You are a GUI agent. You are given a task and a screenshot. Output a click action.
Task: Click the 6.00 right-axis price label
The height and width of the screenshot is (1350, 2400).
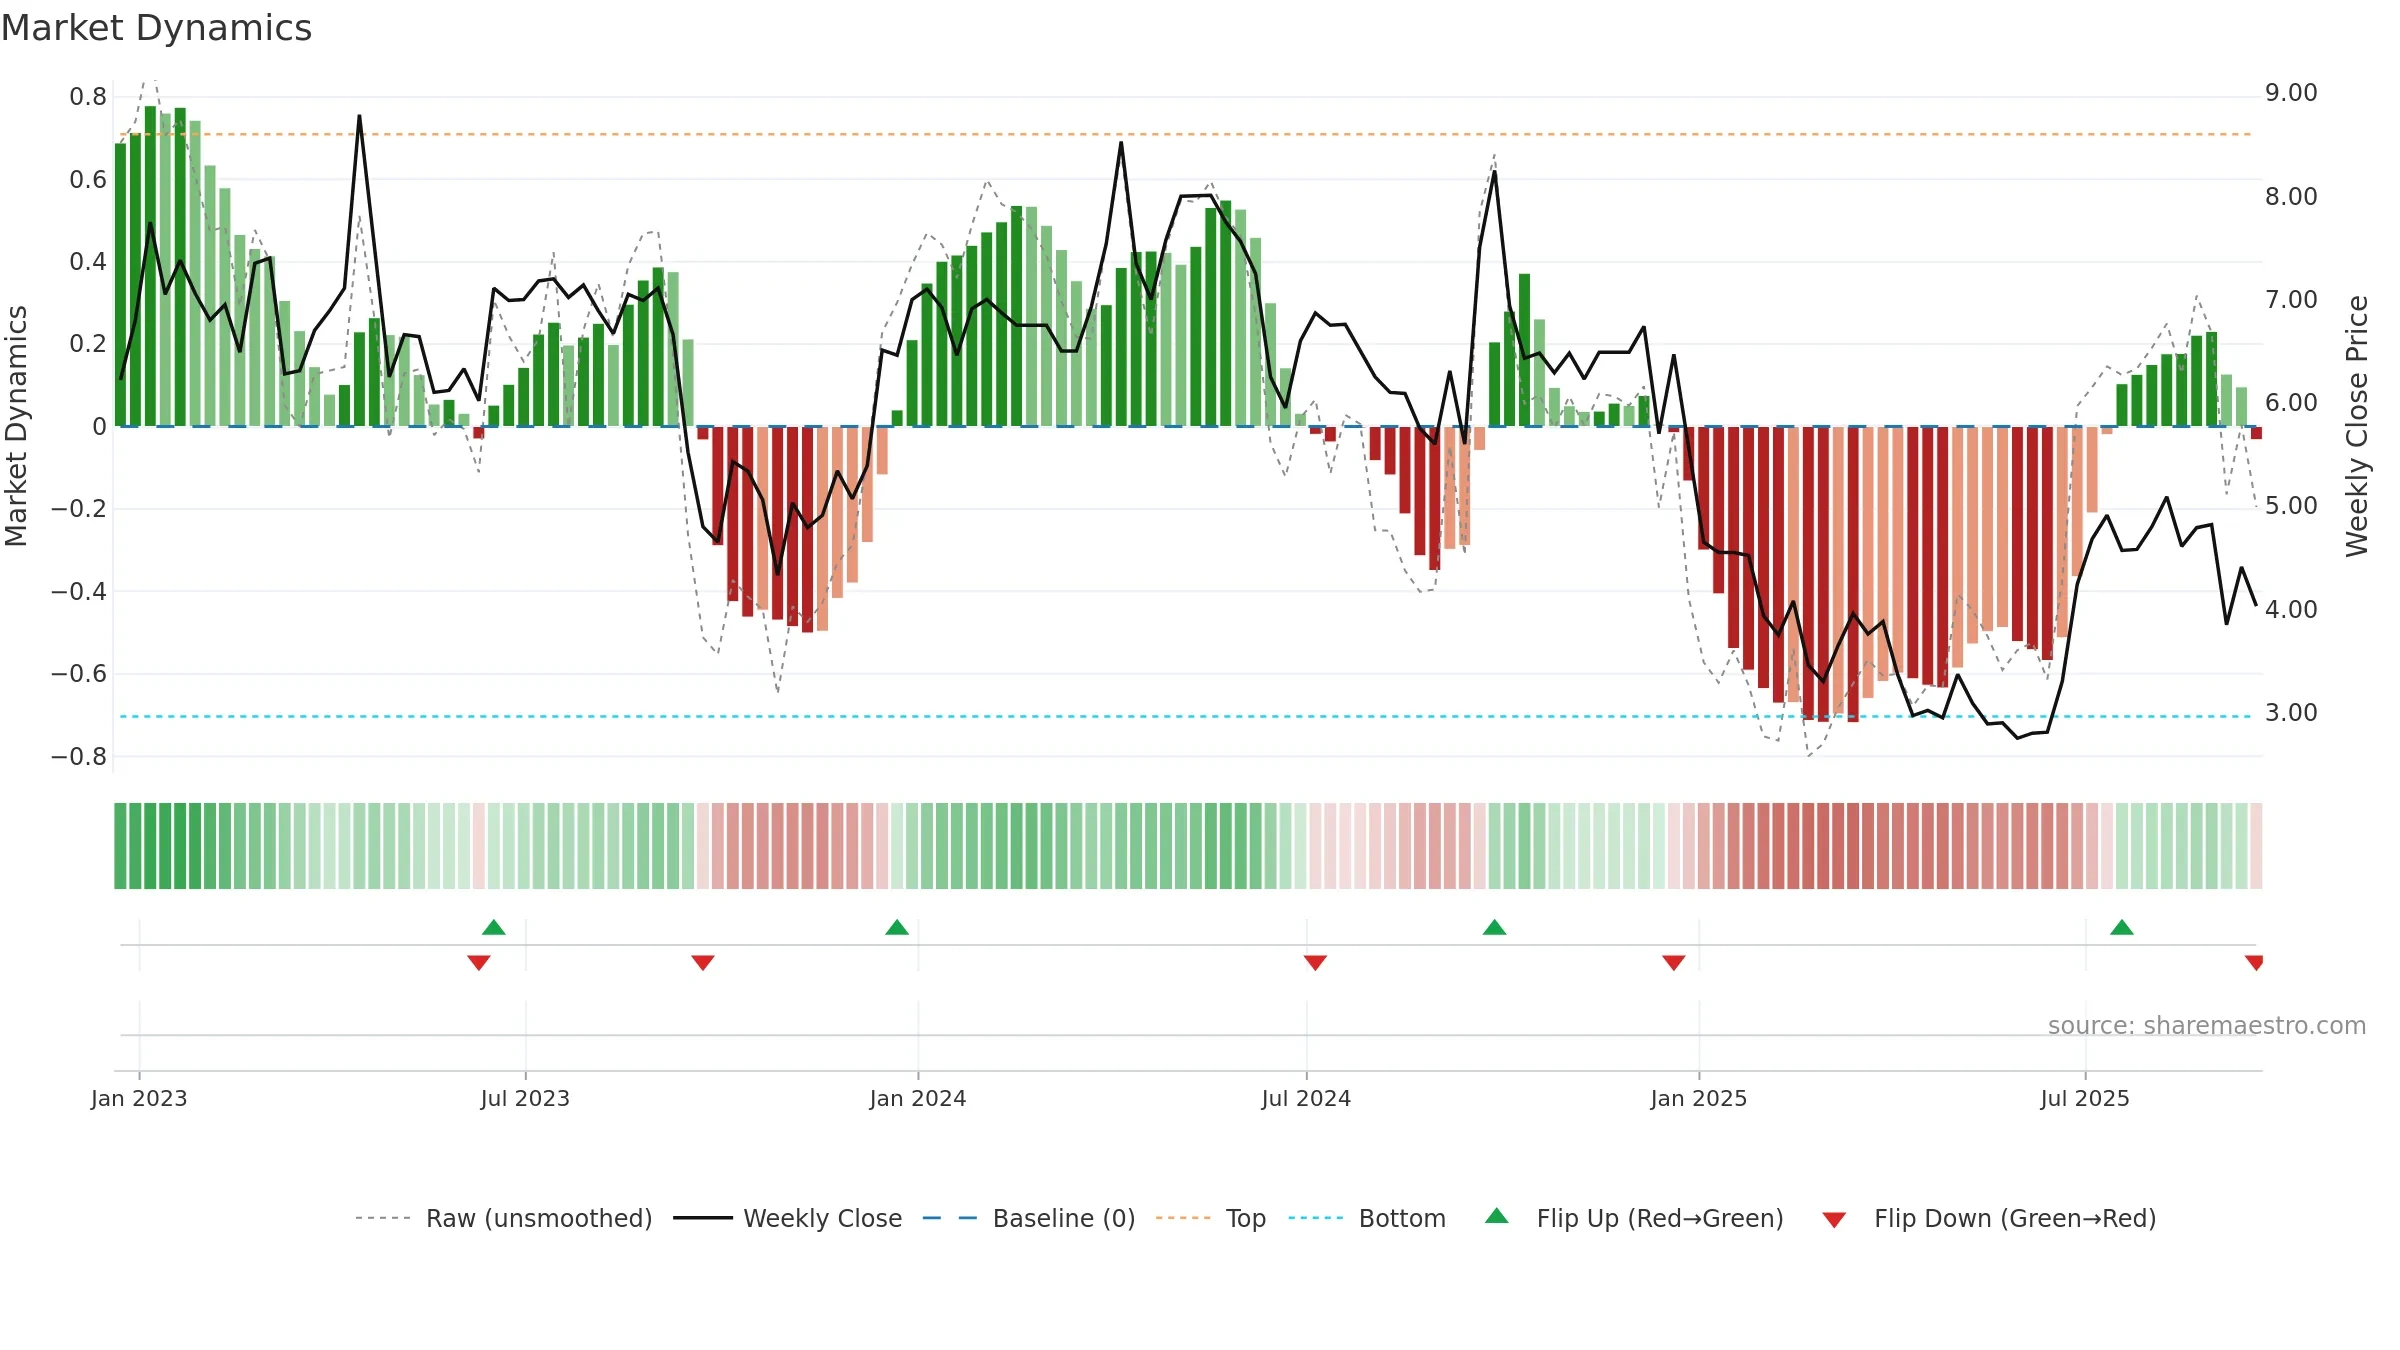[2291, 403]
